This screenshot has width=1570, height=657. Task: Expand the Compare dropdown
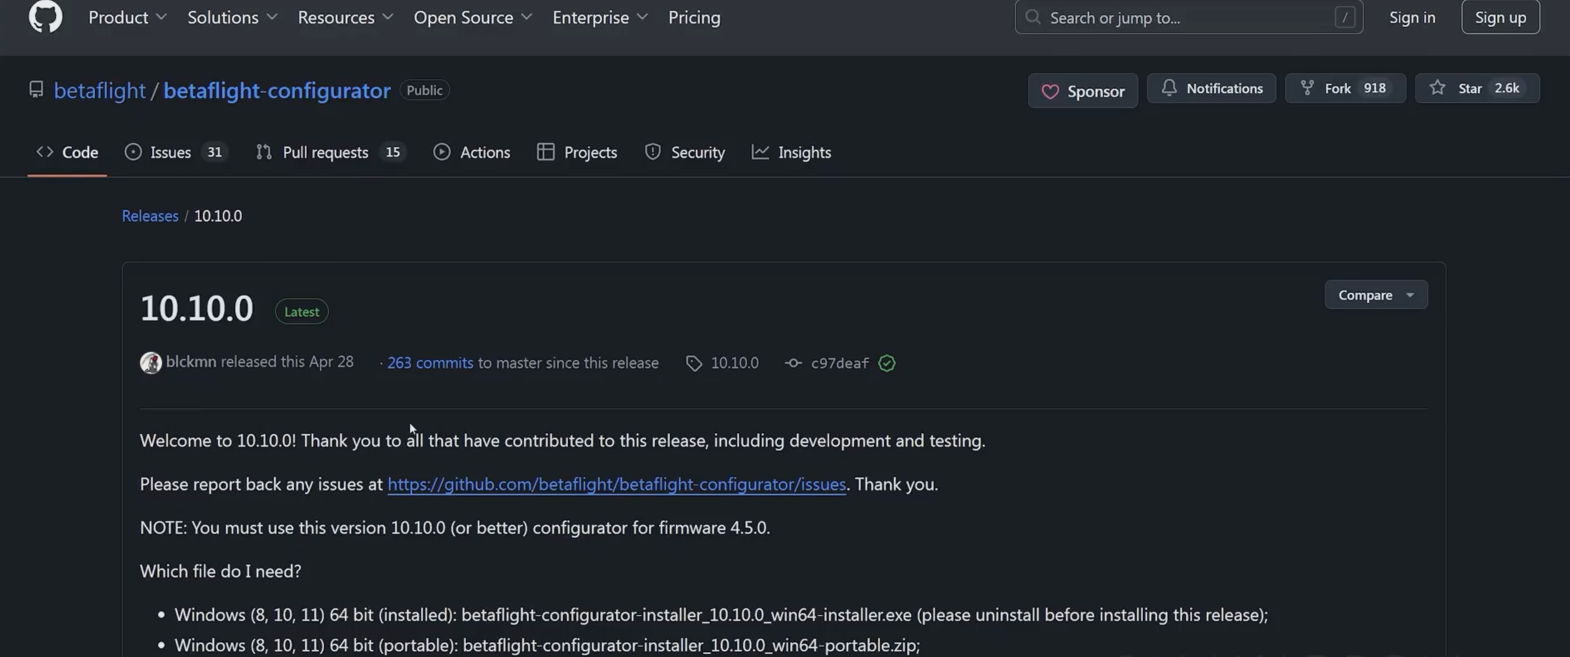tap(1375, 295)
